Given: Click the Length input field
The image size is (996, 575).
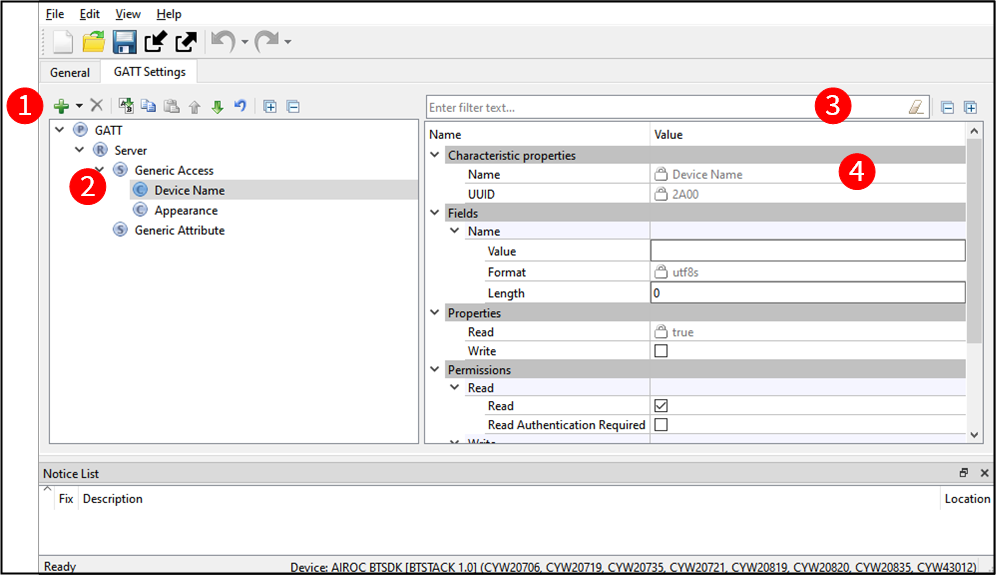Looking at the screenshot, I should tap(807, 293).
